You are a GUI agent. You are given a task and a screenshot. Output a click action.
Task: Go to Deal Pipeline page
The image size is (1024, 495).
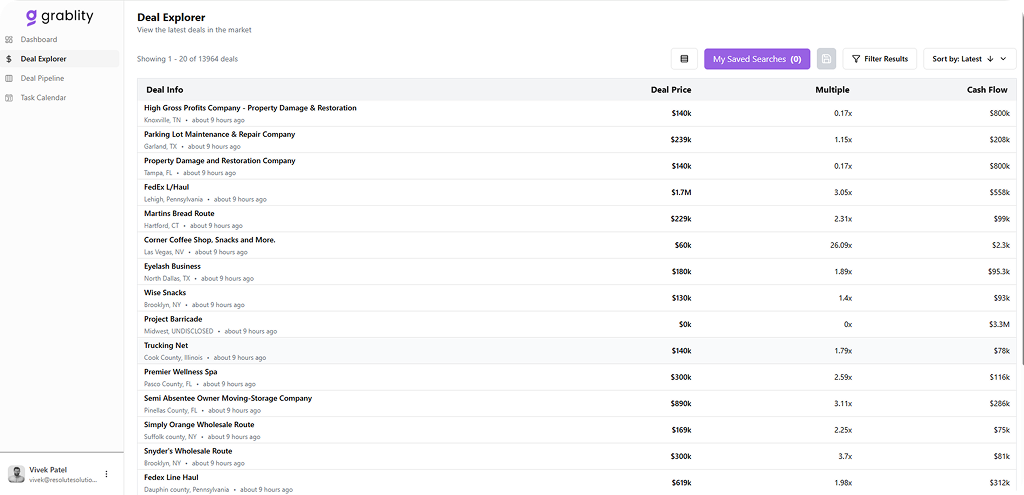click(x=42, y=78)
